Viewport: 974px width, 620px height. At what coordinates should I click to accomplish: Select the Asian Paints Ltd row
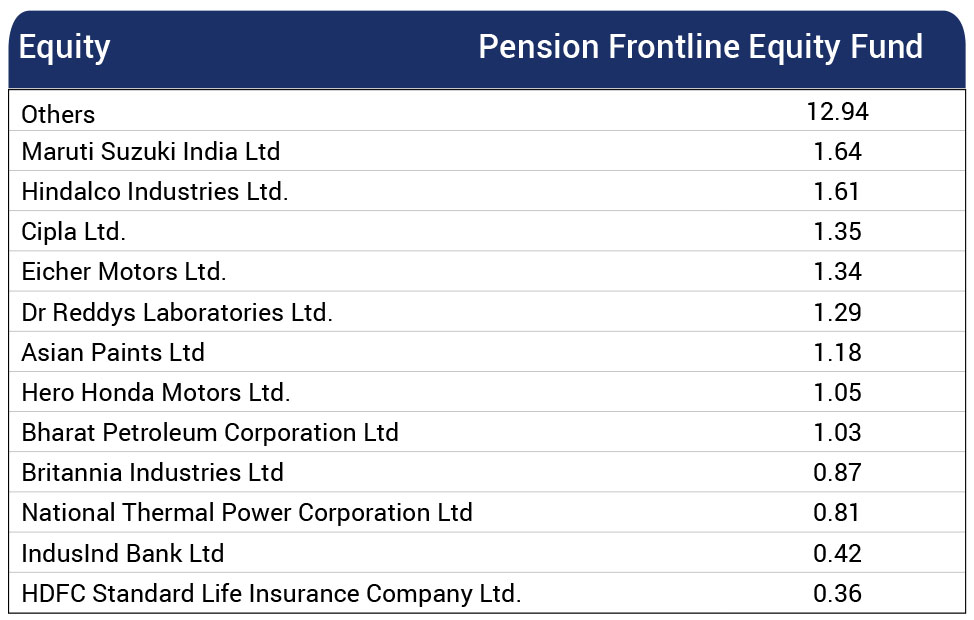click(487, 352)
